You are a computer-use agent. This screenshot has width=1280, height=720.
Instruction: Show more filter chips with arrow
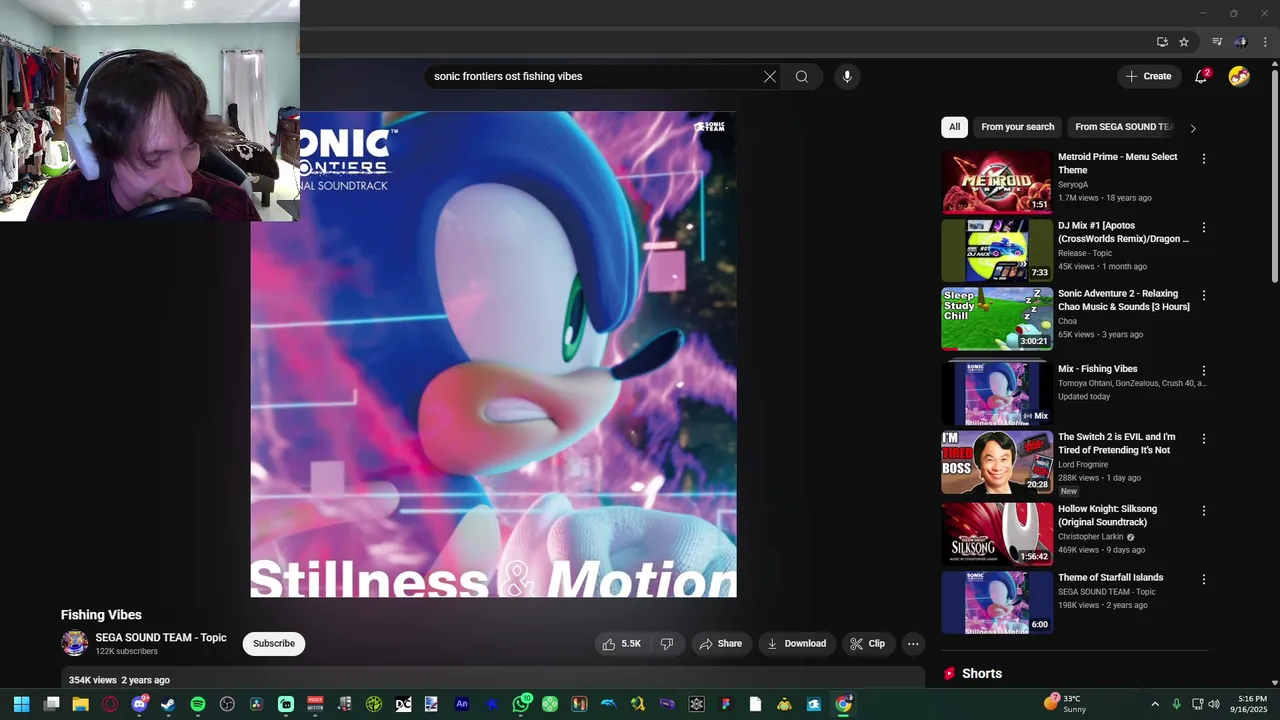(x=1193, y=128)
